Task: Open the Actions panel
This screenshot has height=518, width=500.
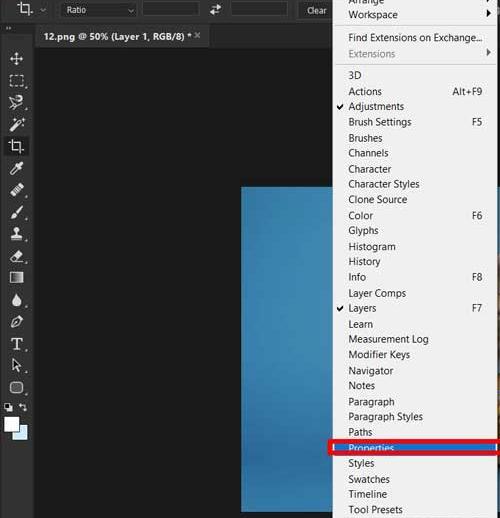Action: 415,91
